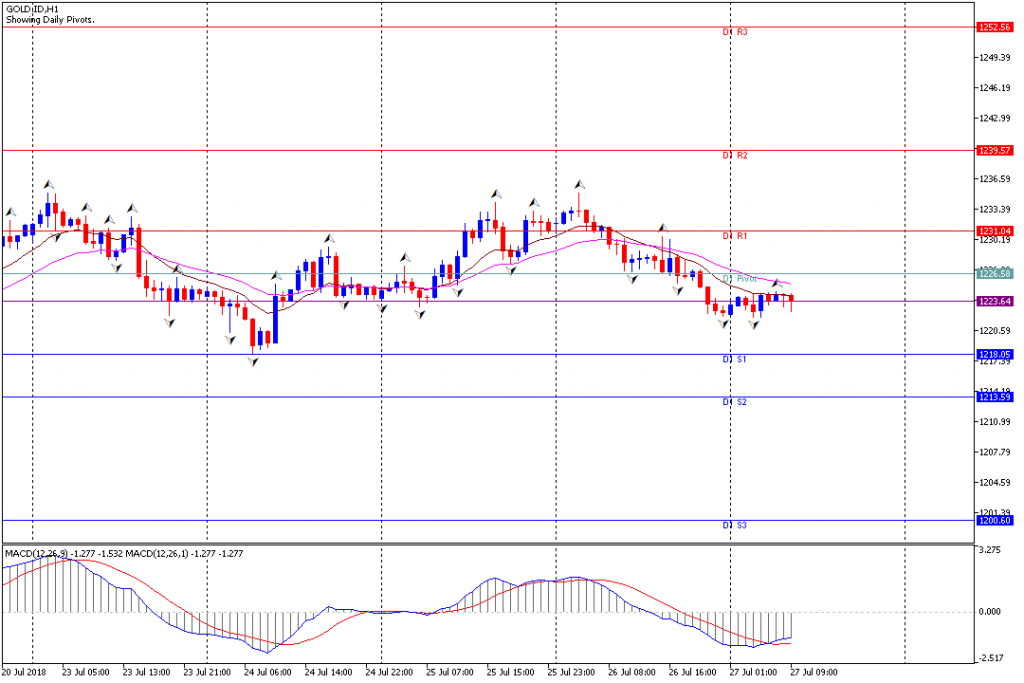Click the up fractal arrow above the 25 Jul 23:00 high
This screenshot has width=1024, height=683.
pos(579,185)
